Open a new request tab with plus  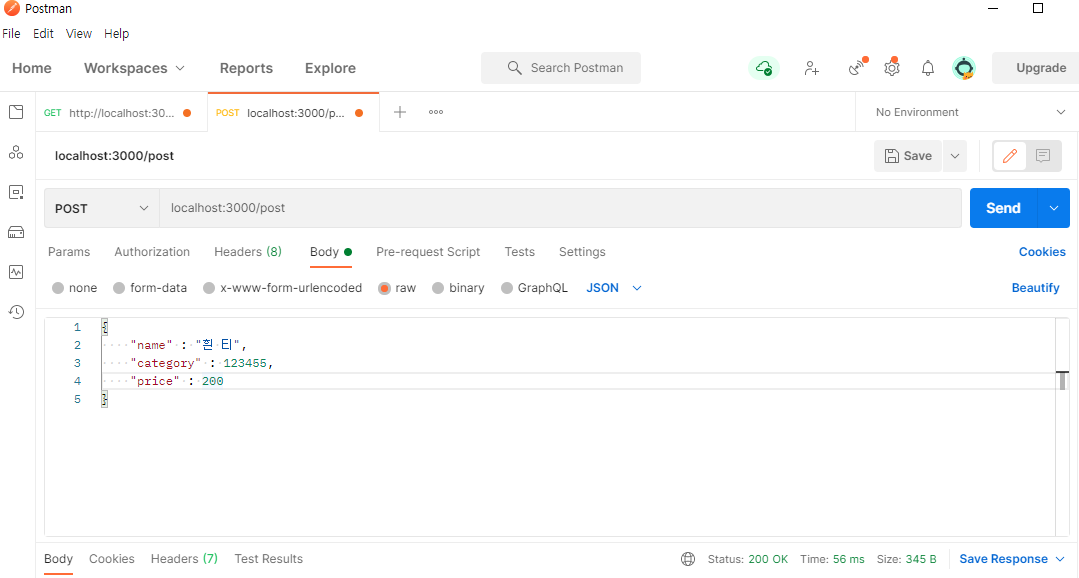400,112
